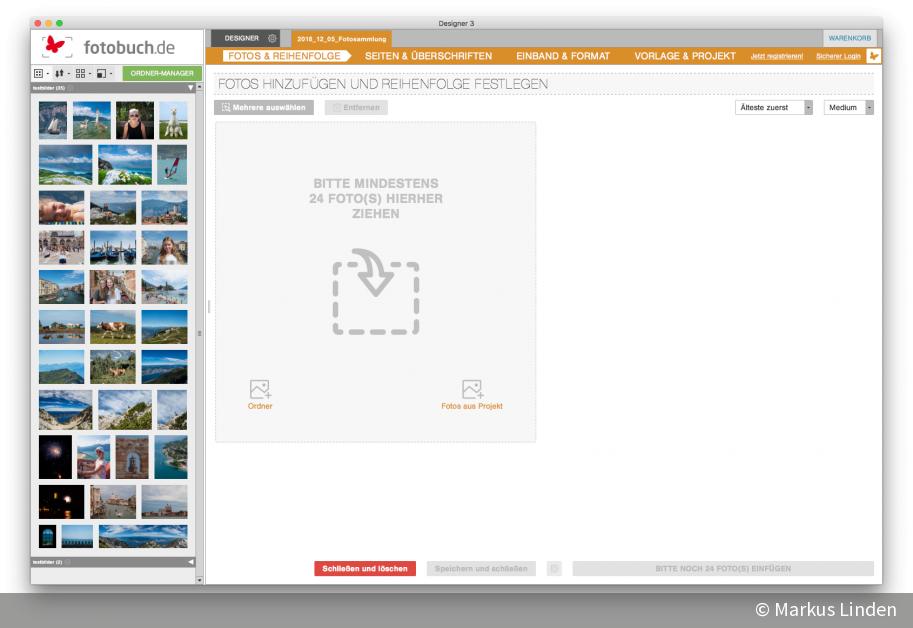
Task: Open the gear settings next to DESIGNER
Action: [272, 38]
